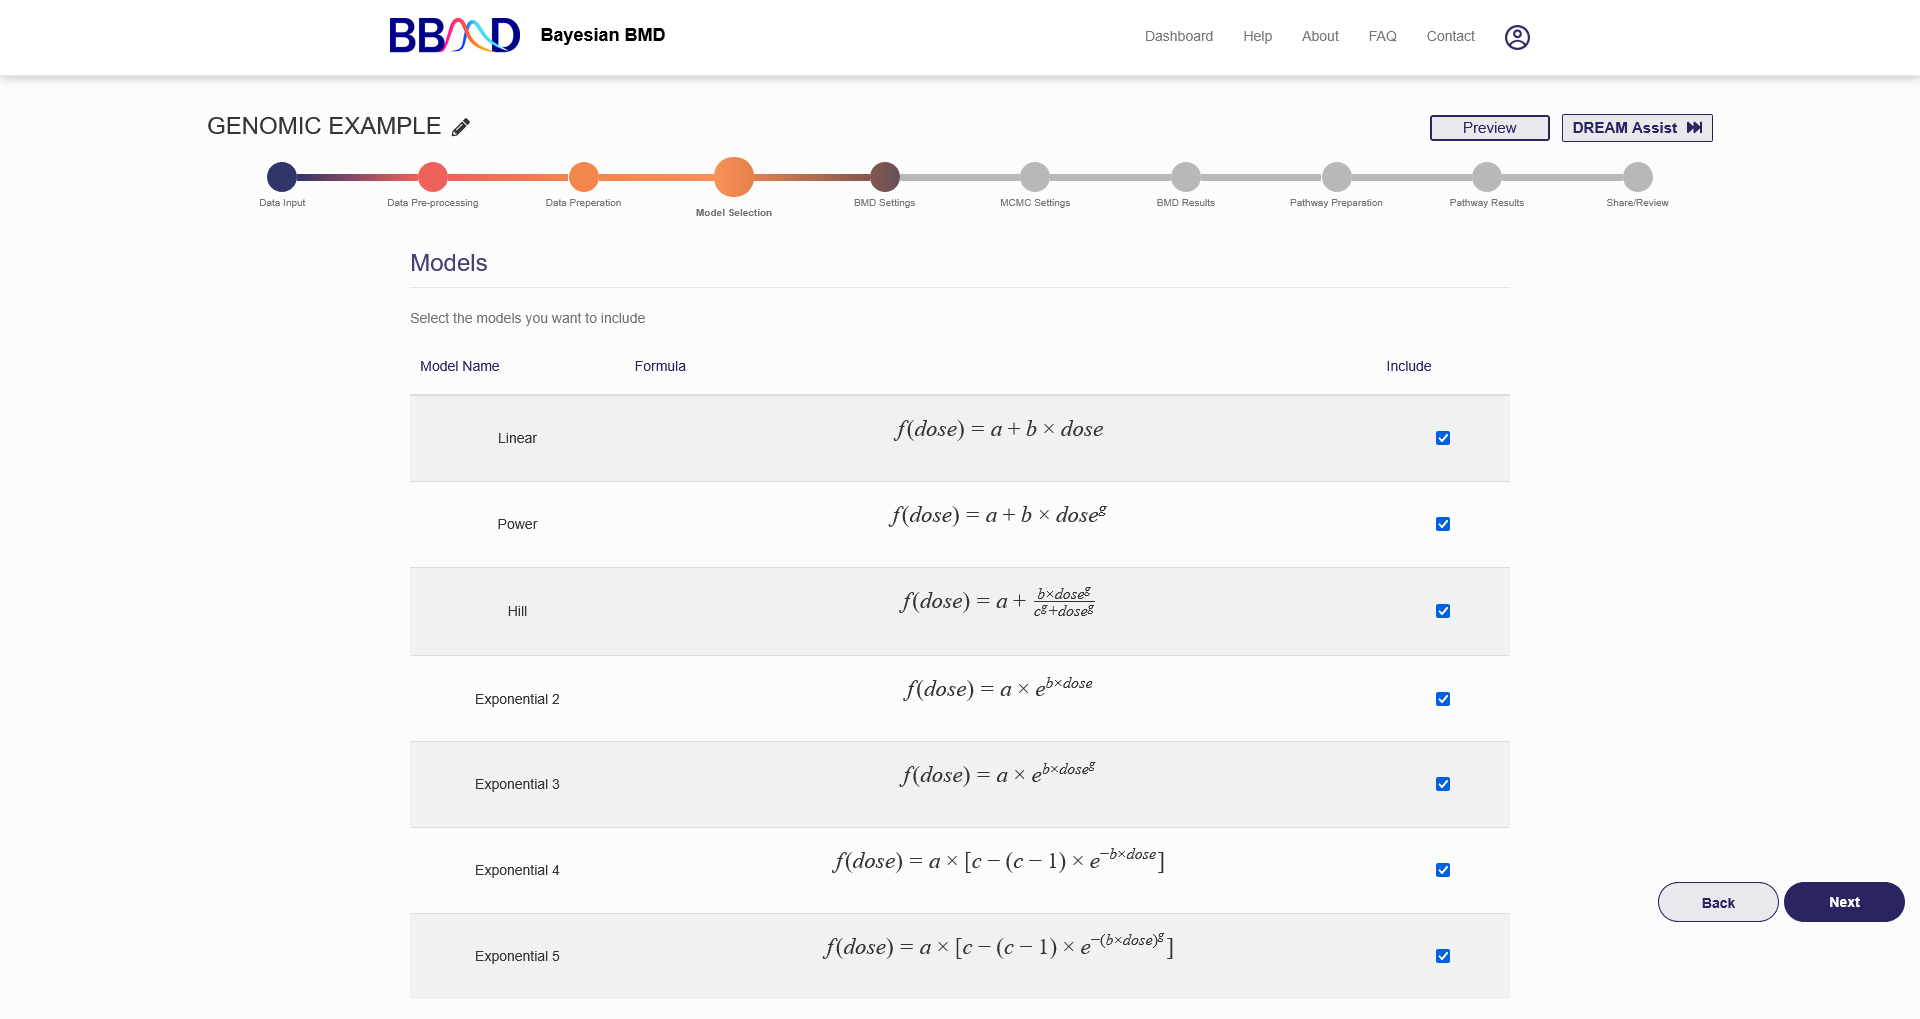Viewport: 1920px width, 1019px height.
Task: Open the user account profile icon
Action: point(1517,37)
